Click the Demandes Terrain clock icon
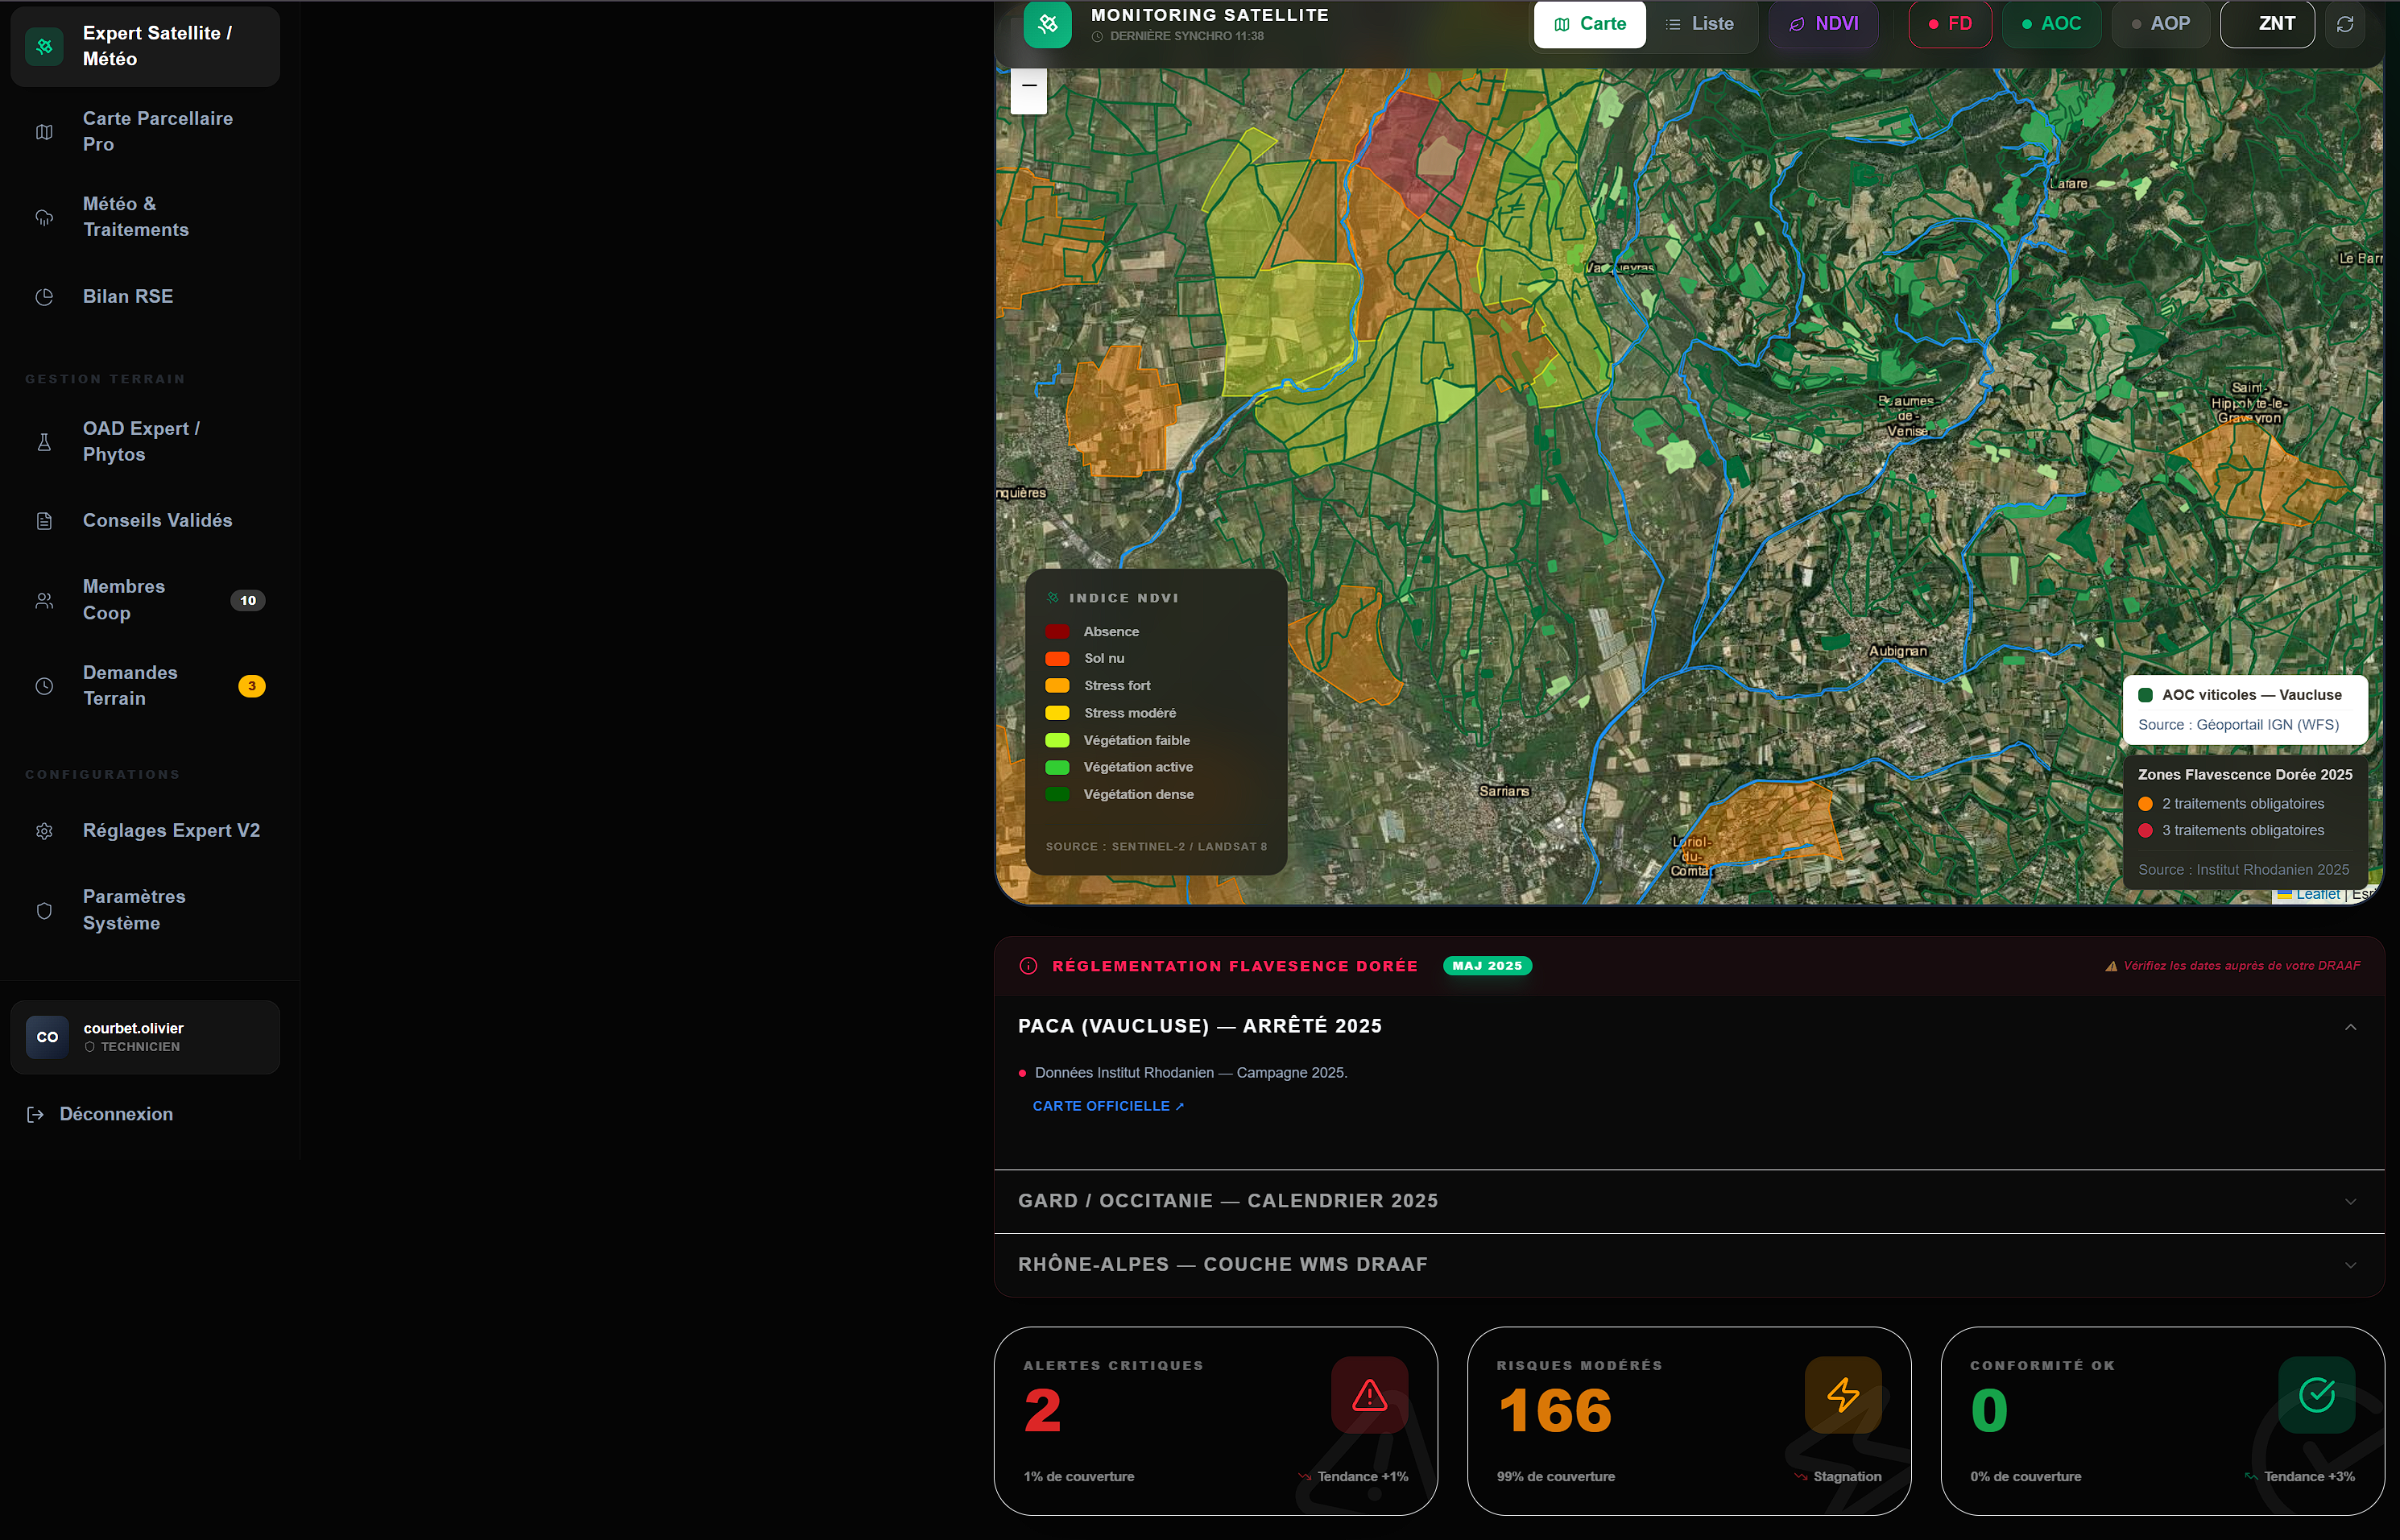Image resolution: width=2400 pixels, height=1540 pixels. click(x=44, y=686)
